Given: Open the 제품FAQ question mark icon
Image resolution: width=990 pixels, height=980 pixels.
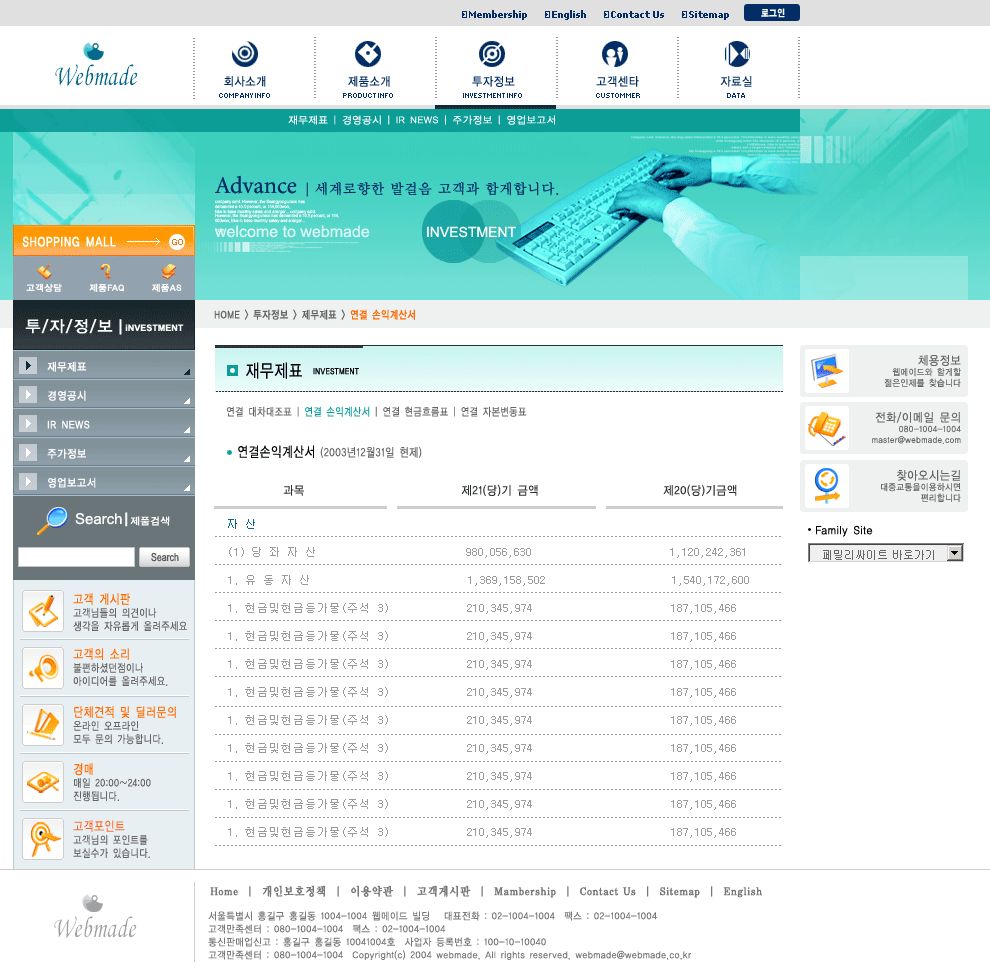Looking at the screenshot, I should [106, 272].
